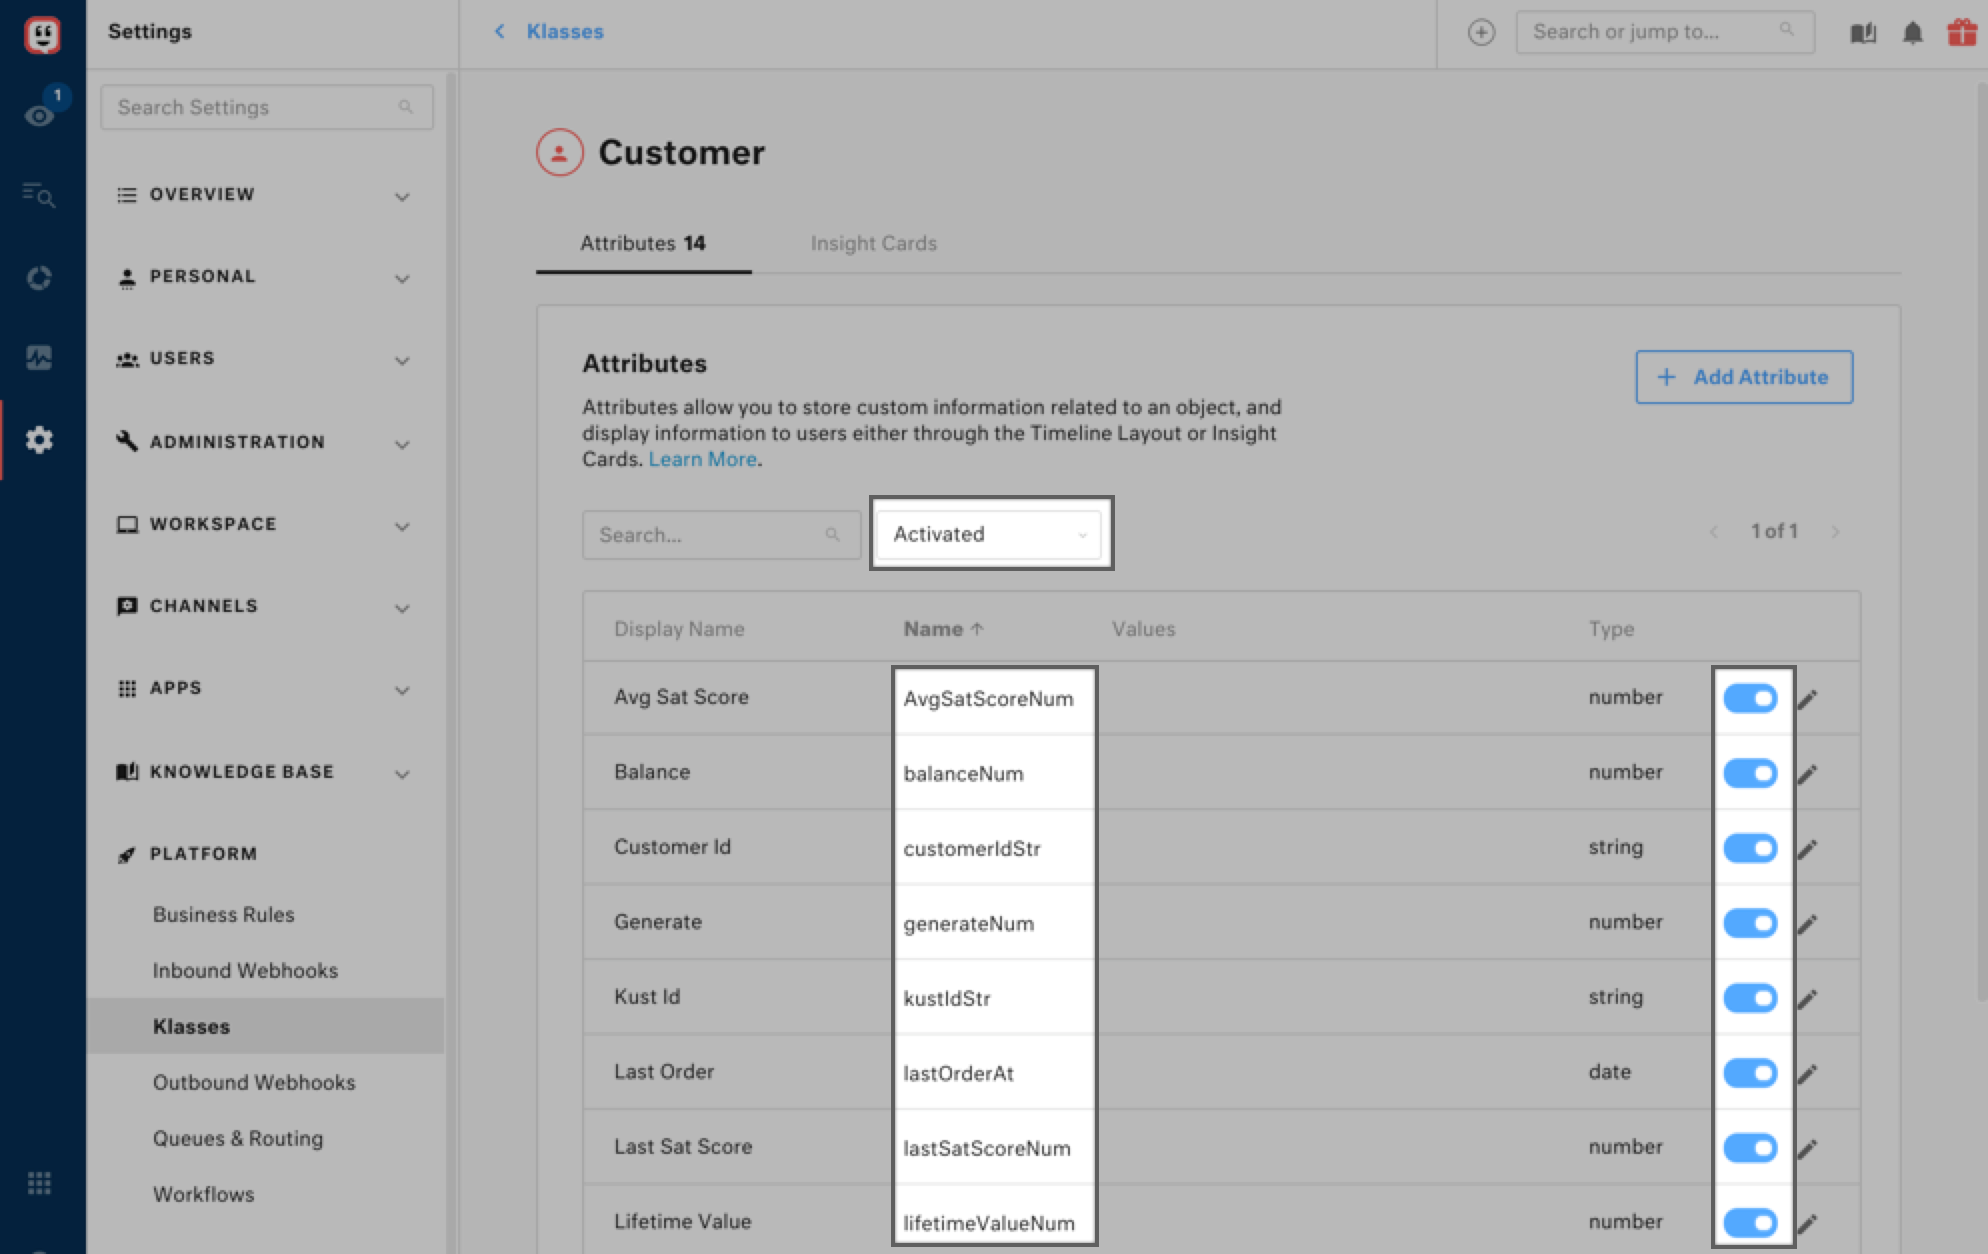Click the knowledge base book icon in top bar
This screenshot has height=1254, width=1988.
[x=1862, y=33]
